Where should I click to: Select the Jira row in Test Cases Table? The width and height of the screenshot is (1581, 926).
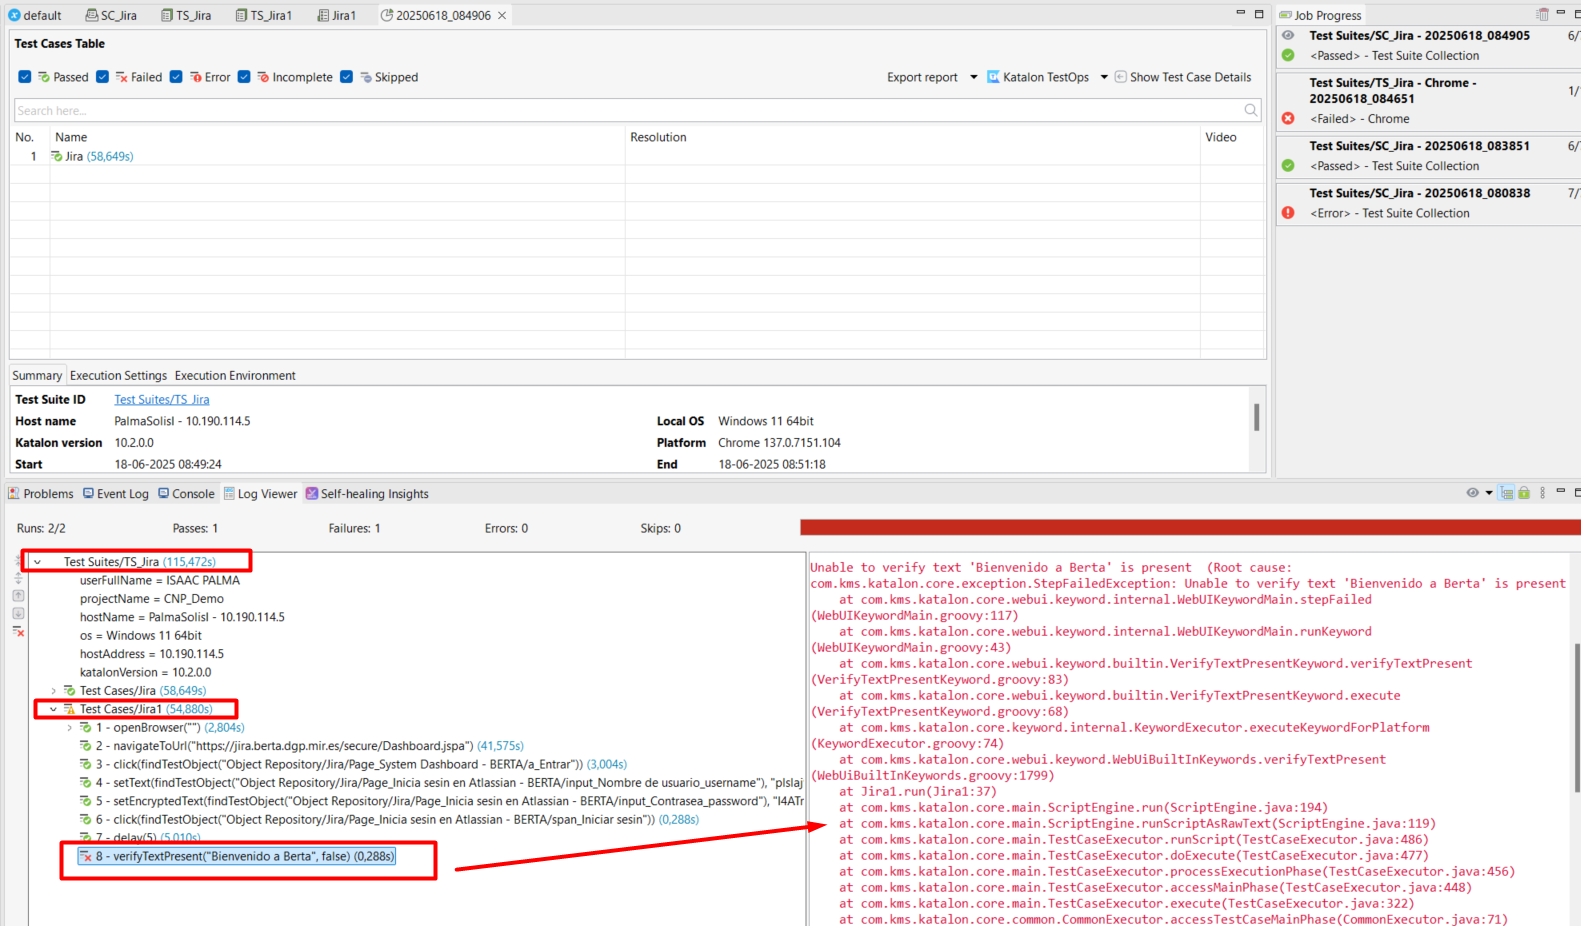coord(637,157)
